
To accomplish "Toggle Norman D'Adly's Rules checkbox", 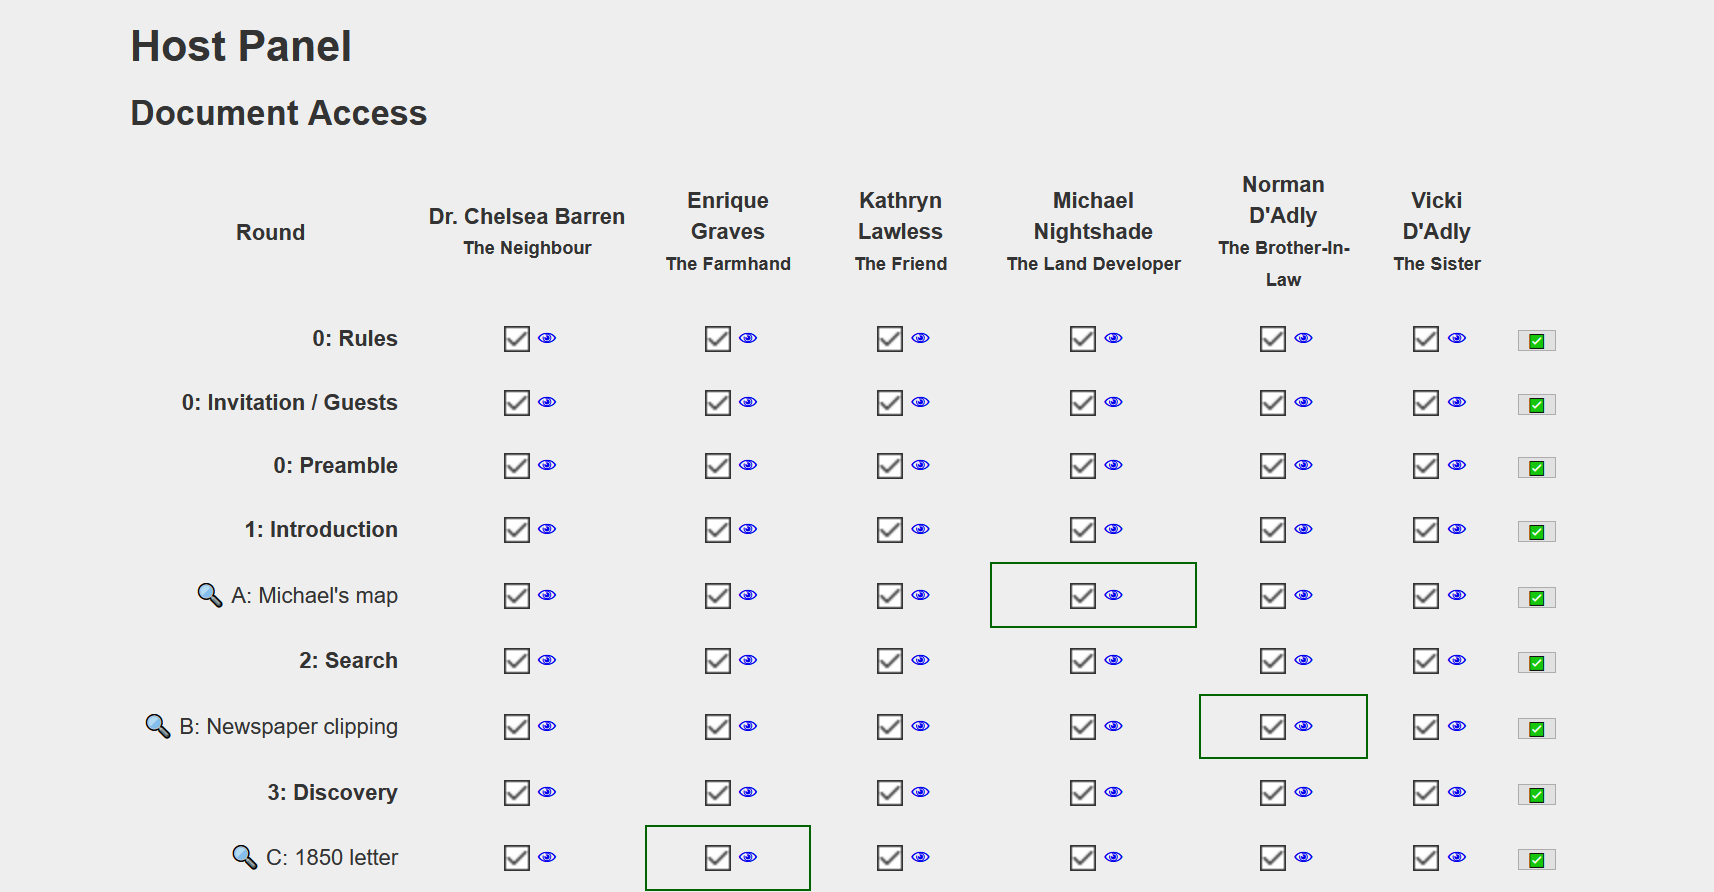I will (x=1273, y=339).
